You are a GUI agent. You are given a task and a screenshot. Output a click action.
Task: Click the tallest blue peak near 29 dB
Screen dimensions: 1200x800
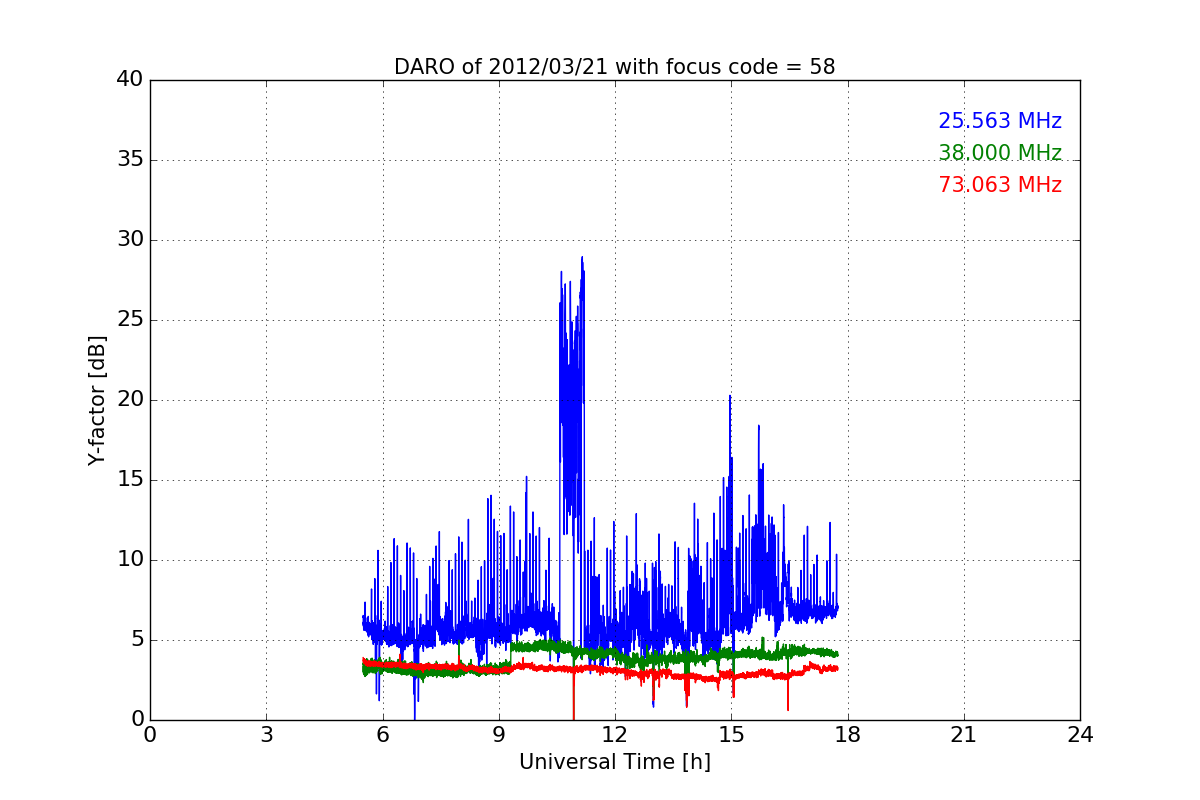582,258
